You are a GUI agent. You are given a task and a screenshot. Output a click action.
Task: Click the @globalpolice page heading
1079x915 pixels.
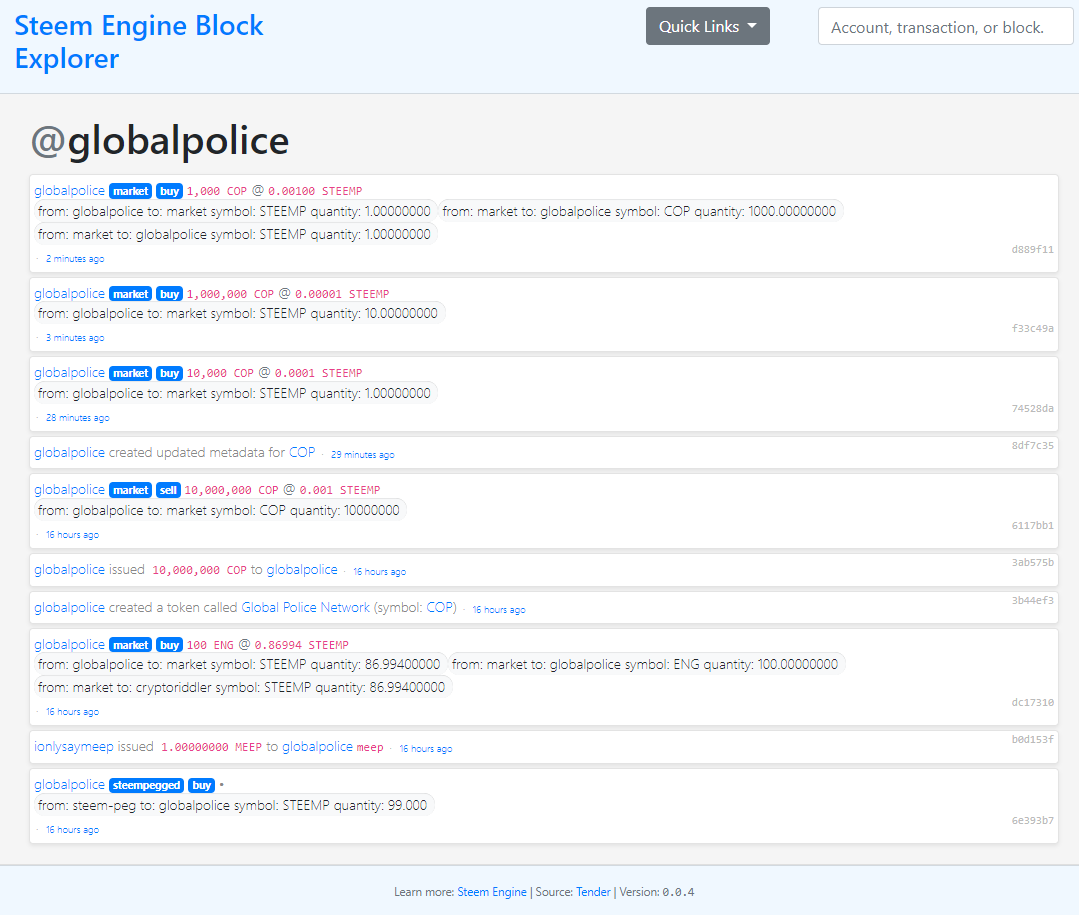click(x=160, y=141)
